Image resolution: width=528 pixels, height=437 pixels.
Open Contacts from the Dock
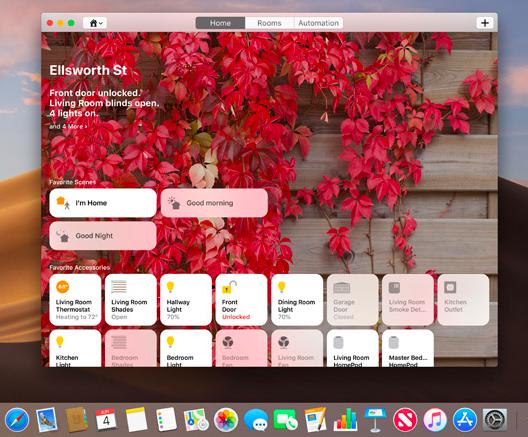coord(76,419)
